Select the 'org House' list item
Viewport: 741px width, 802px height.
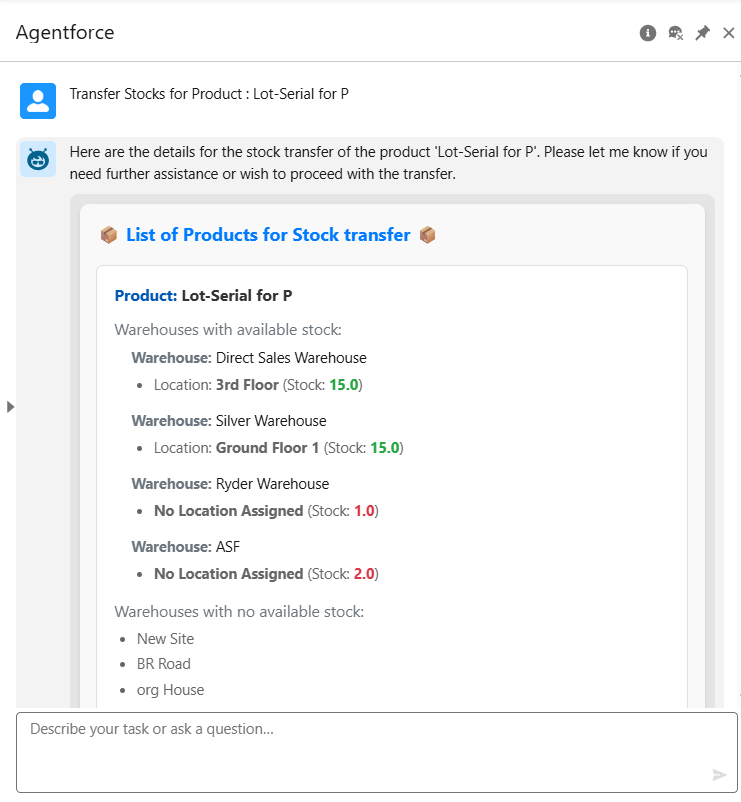click(170, 690)
